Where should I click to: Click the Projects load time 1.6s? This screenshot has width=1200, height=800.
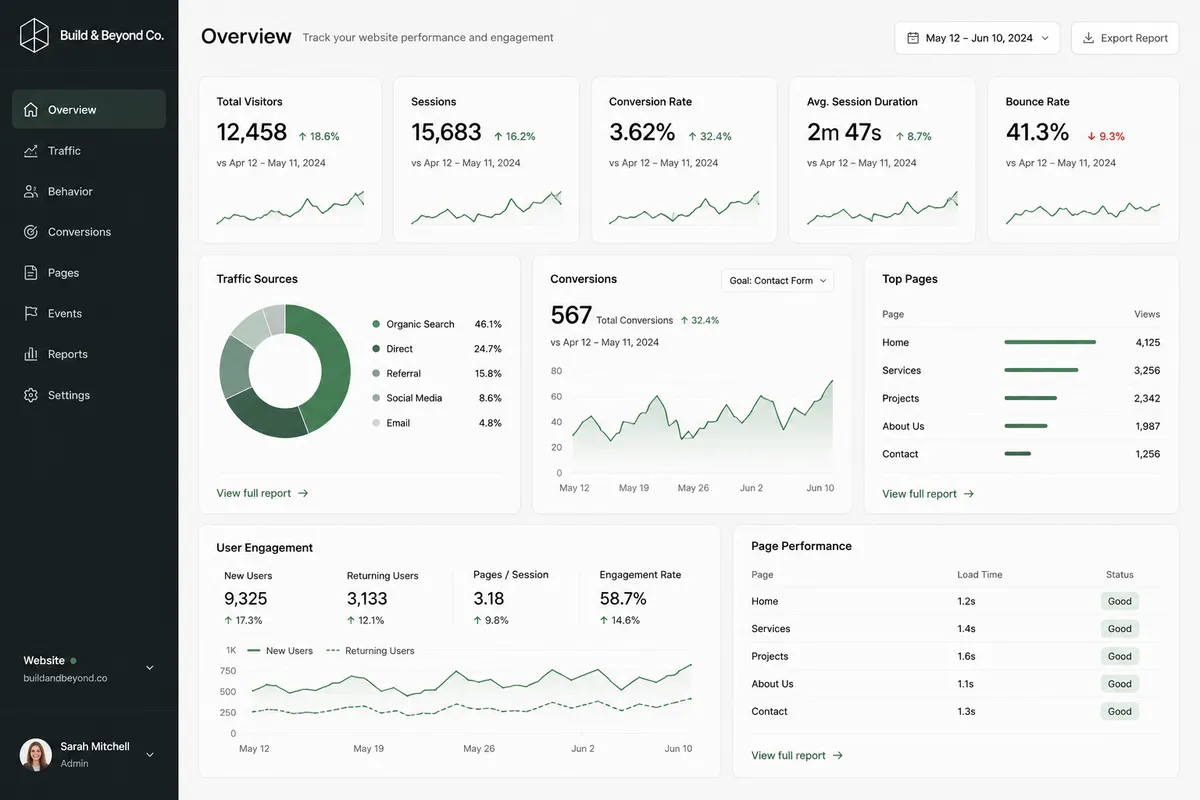point(966,656)
